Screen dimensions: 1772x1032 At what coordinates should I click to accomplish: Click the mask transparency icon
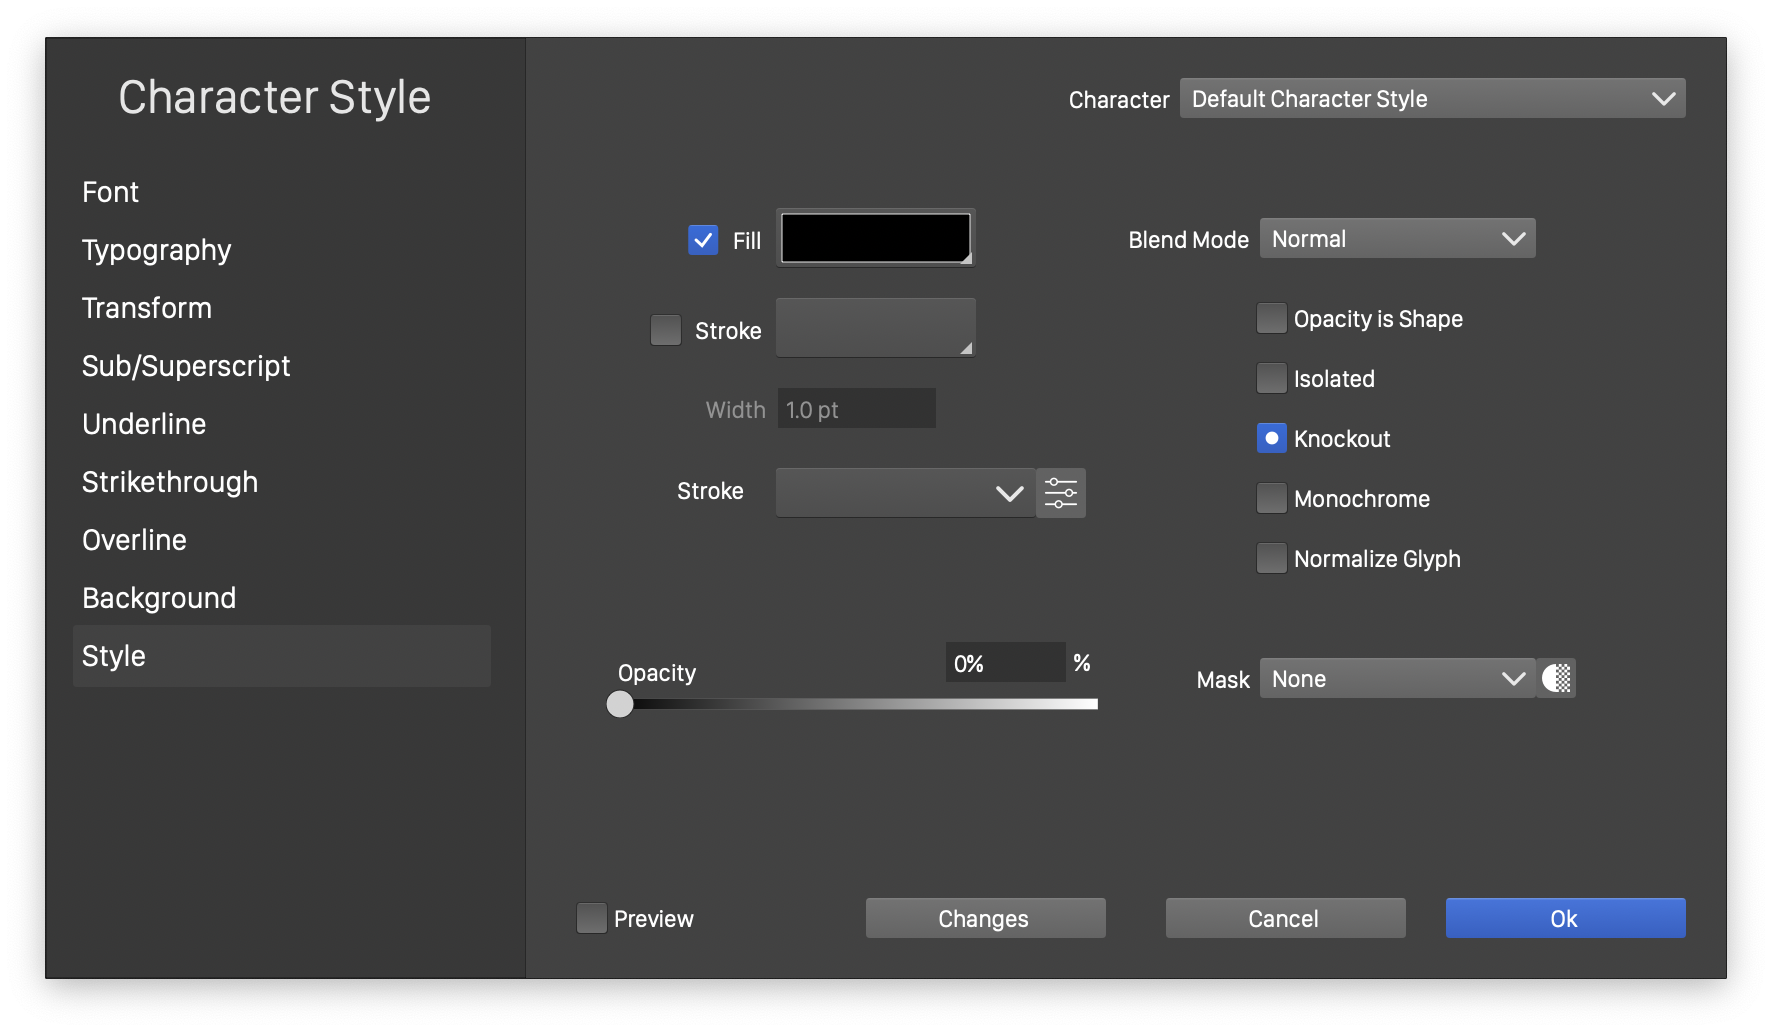1556,679
